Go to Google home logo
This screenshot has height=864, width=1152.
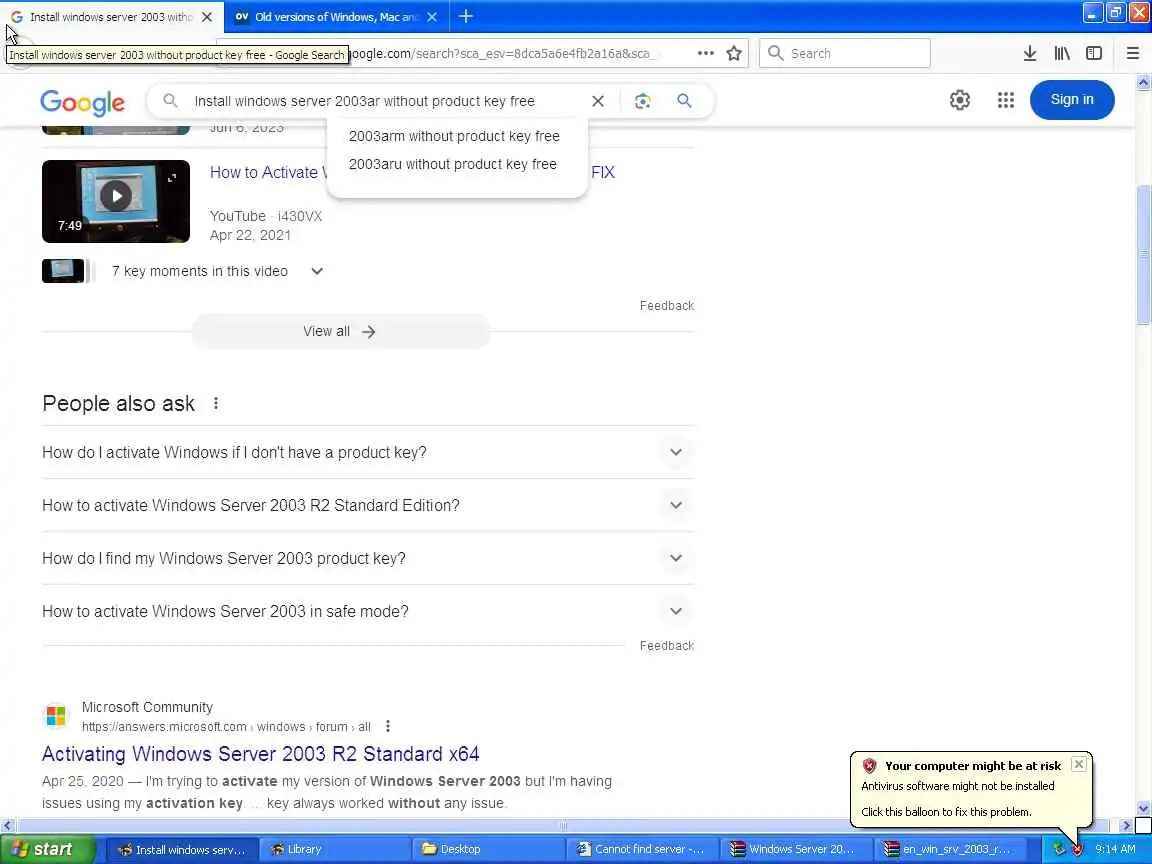[82, 102]
